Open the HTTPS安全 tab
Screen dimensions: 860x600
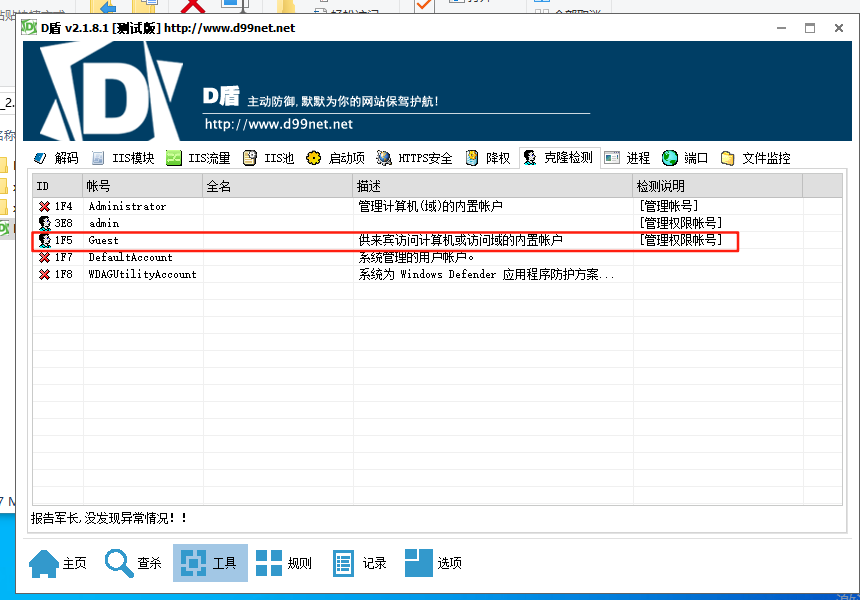[415, 159]
